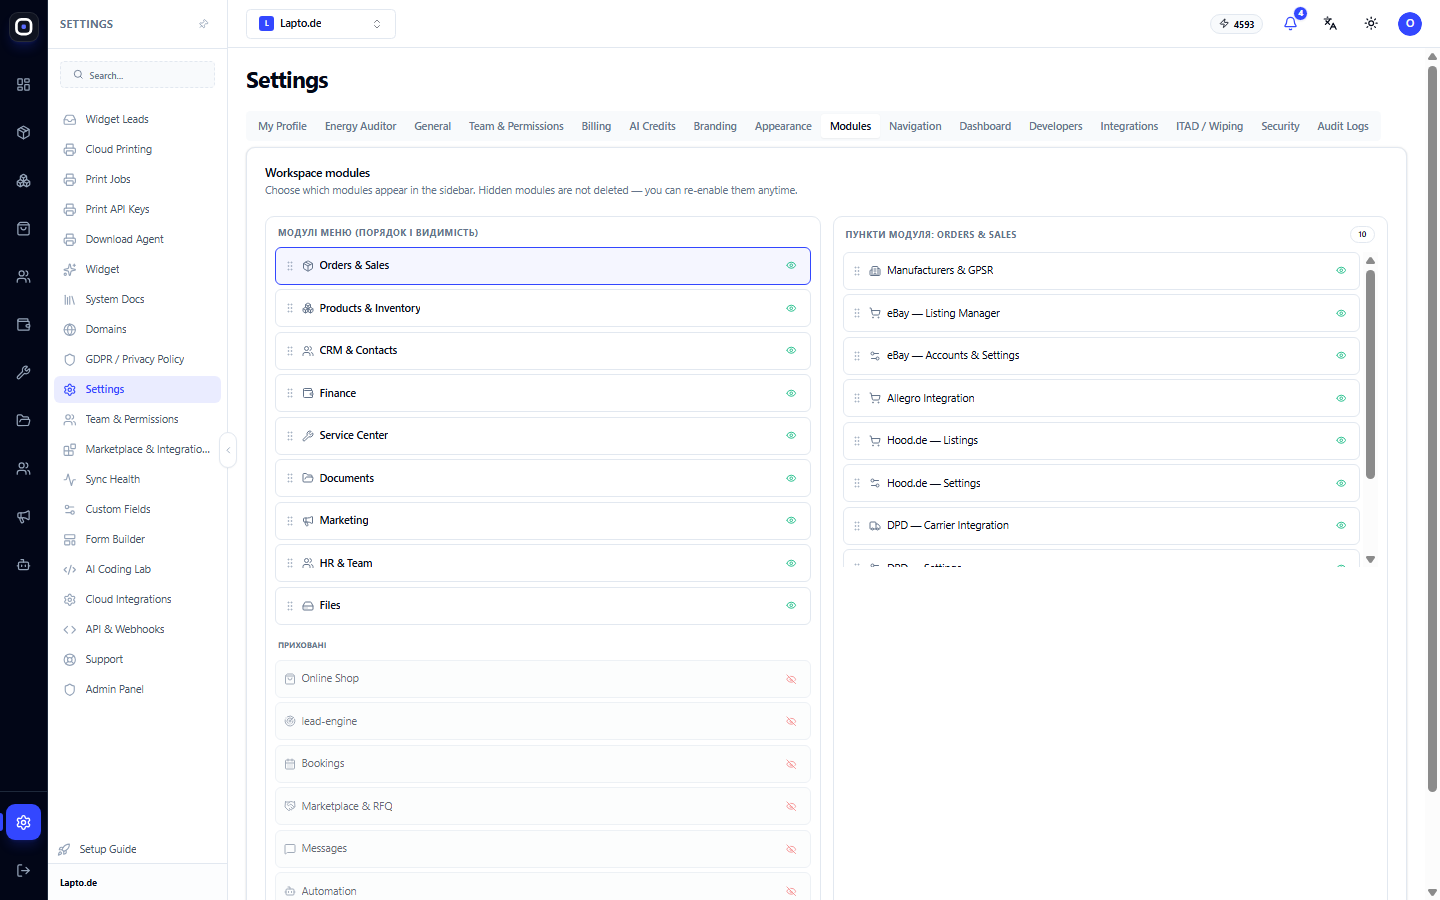Click the 4593 AI credits badge
This screenshot has width=1440, height=900.
1237,24
